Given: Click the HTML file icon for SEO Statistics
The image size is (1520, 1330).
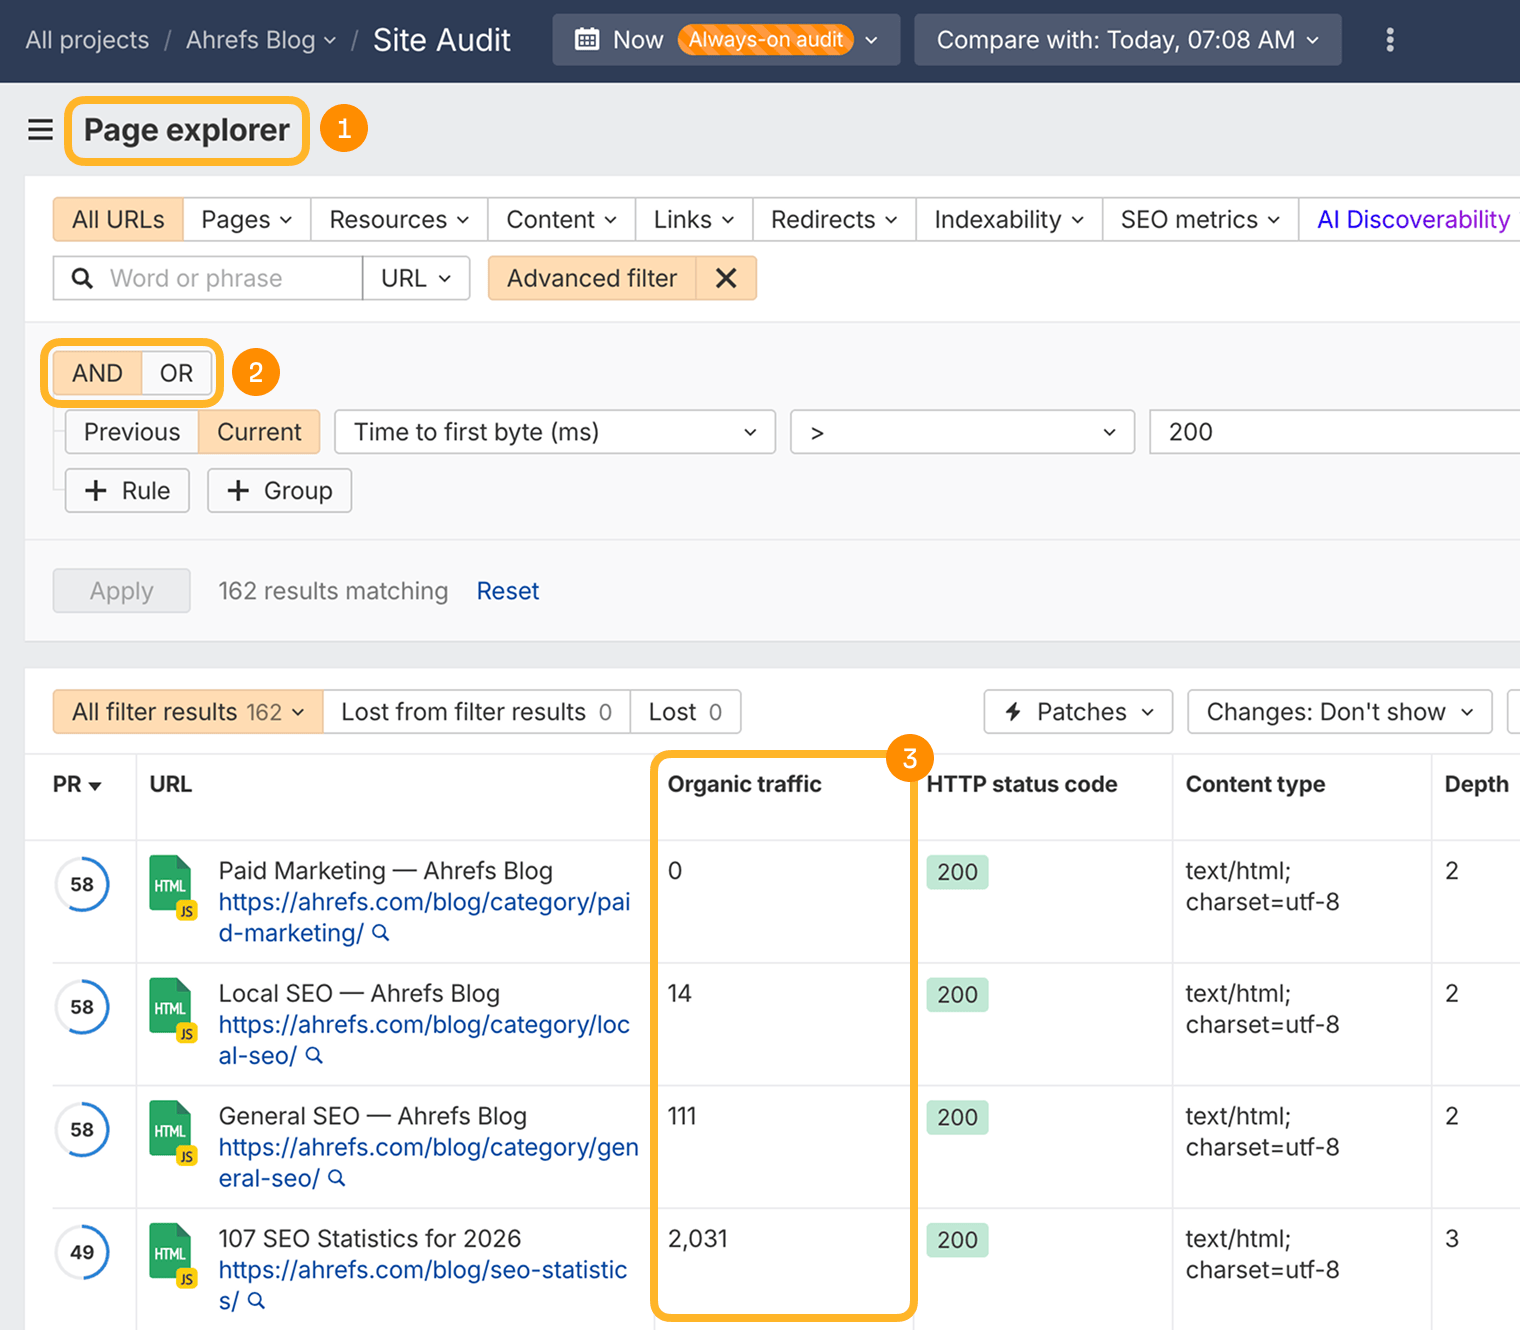Looking at the screenshot, I should 172,1255.
